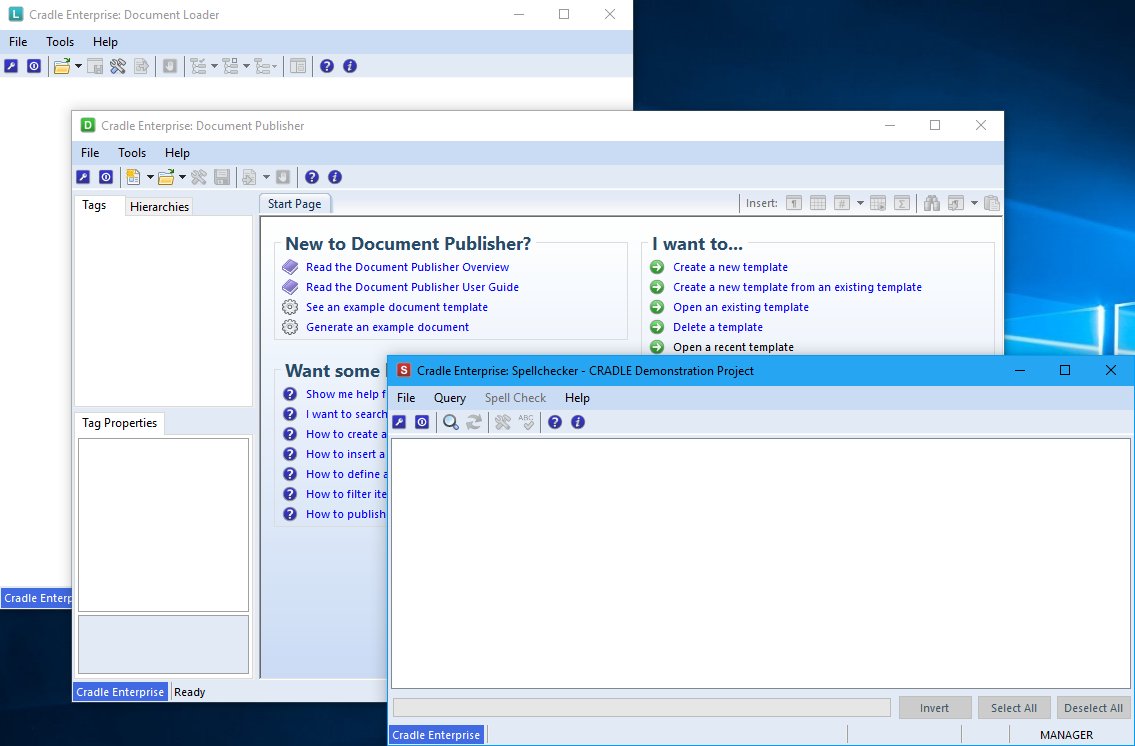Switch to the Hierarchies tab
Viewport: 1135px width, 746px height.
[x=159, y=206]
